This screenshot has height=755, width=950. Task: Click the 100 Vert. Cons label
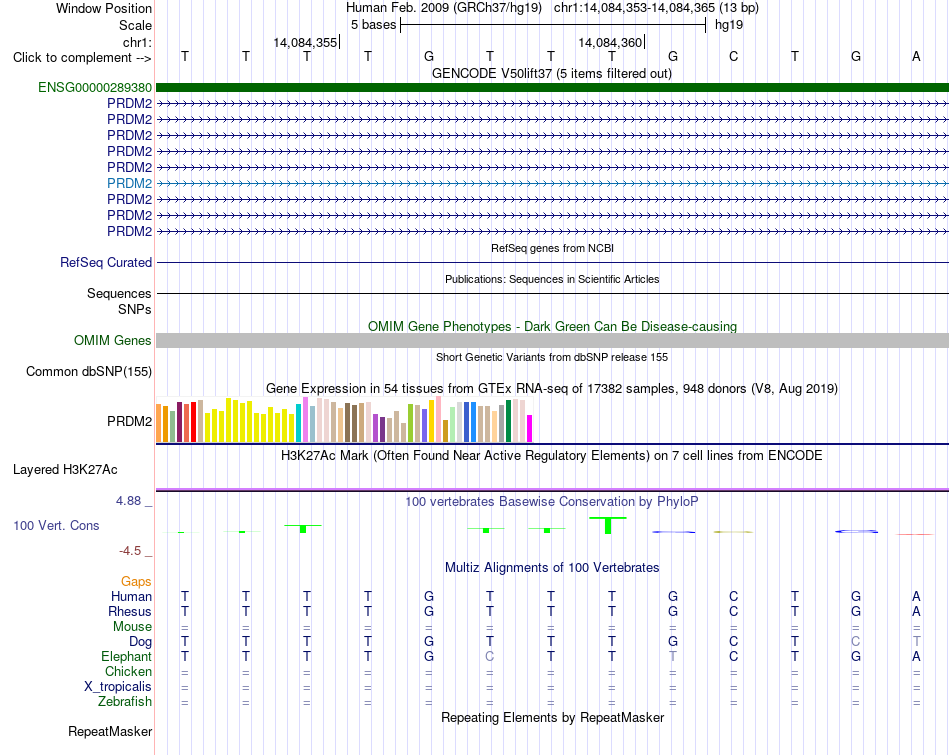click(x=56, y=525)
